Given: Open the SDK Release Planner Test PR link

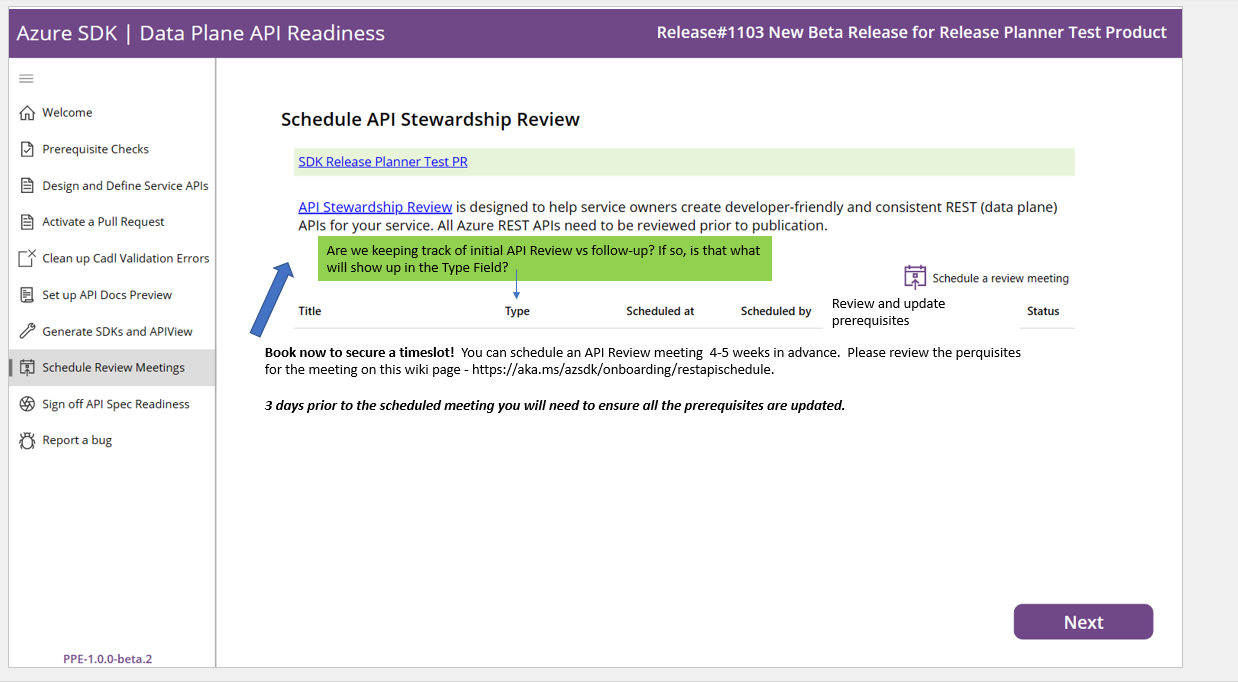Looking at the screenshot, I should 382,161.
